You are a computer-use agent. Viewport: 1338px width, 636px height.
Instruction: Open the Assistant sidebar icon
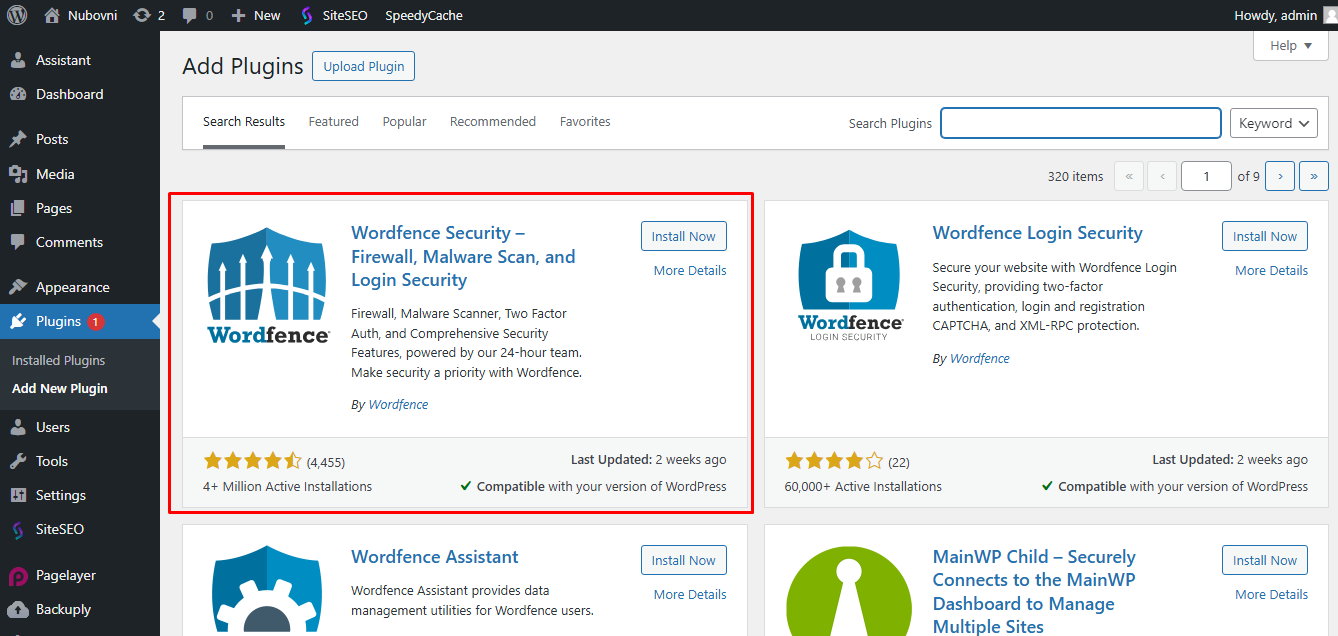coord(18,60)
